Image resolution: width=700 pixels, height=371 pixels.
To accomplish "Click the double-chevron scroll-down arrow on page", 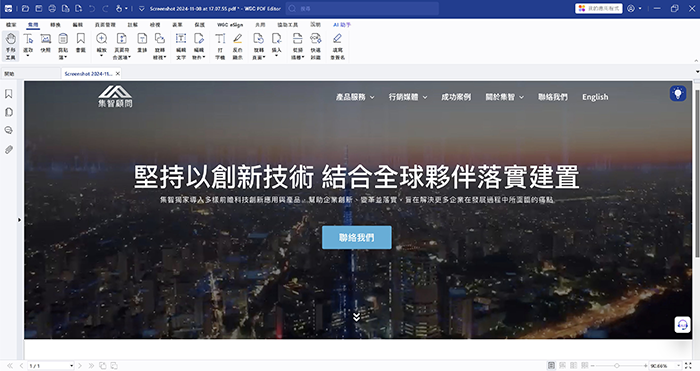I will click(x=356, y=317).
